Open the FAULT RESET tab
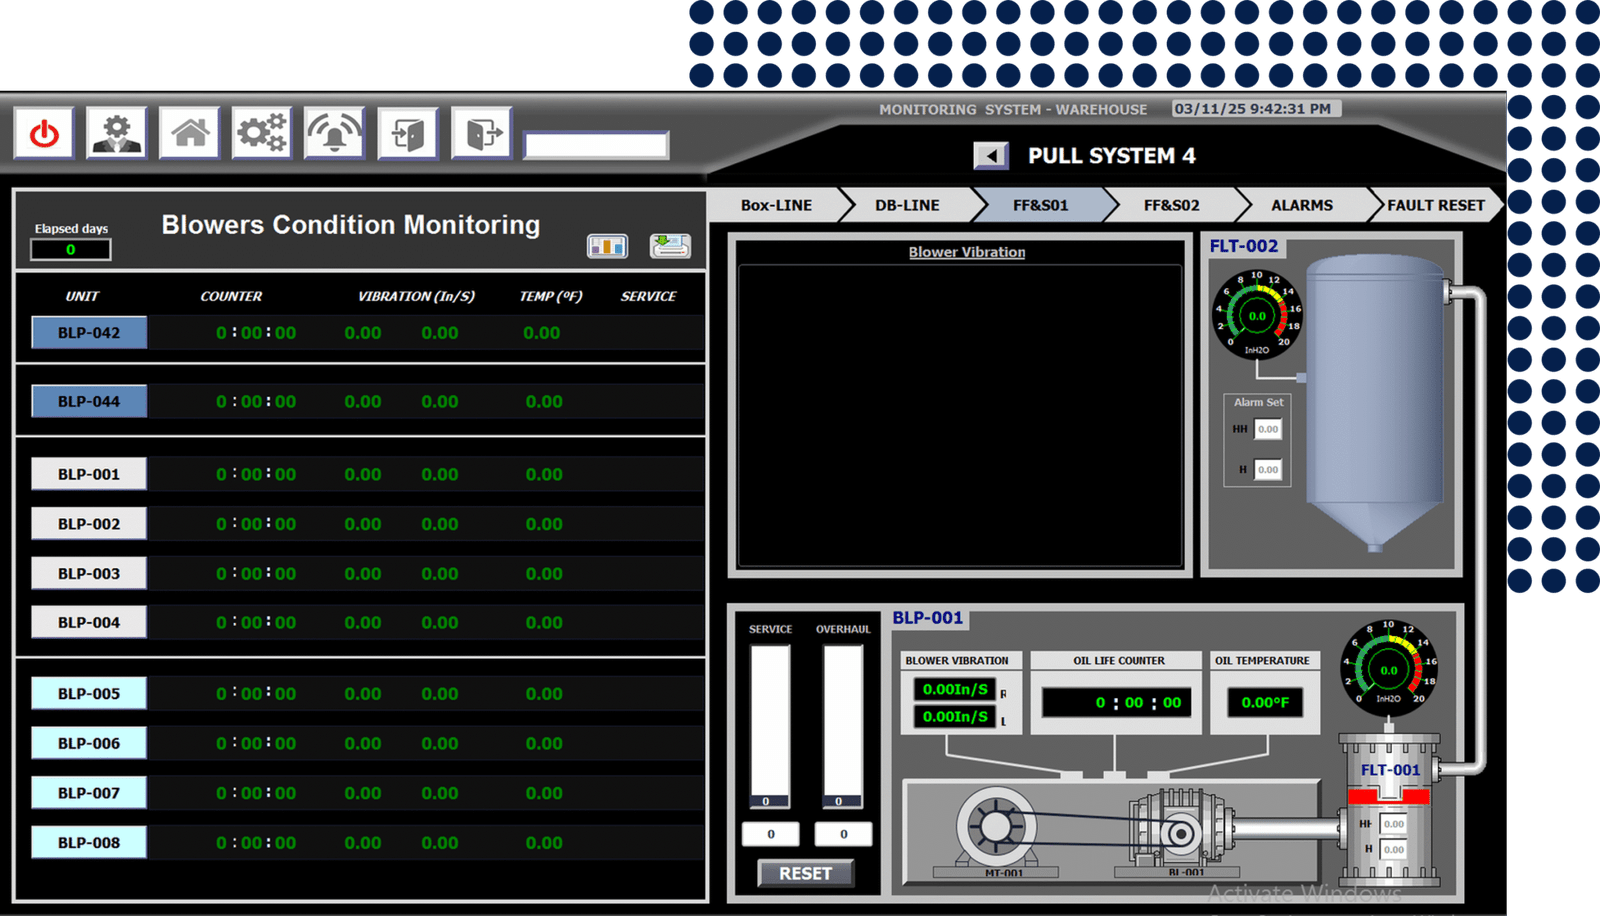The height and width of the screenshot is (916, 1600). coord(1435,205)
